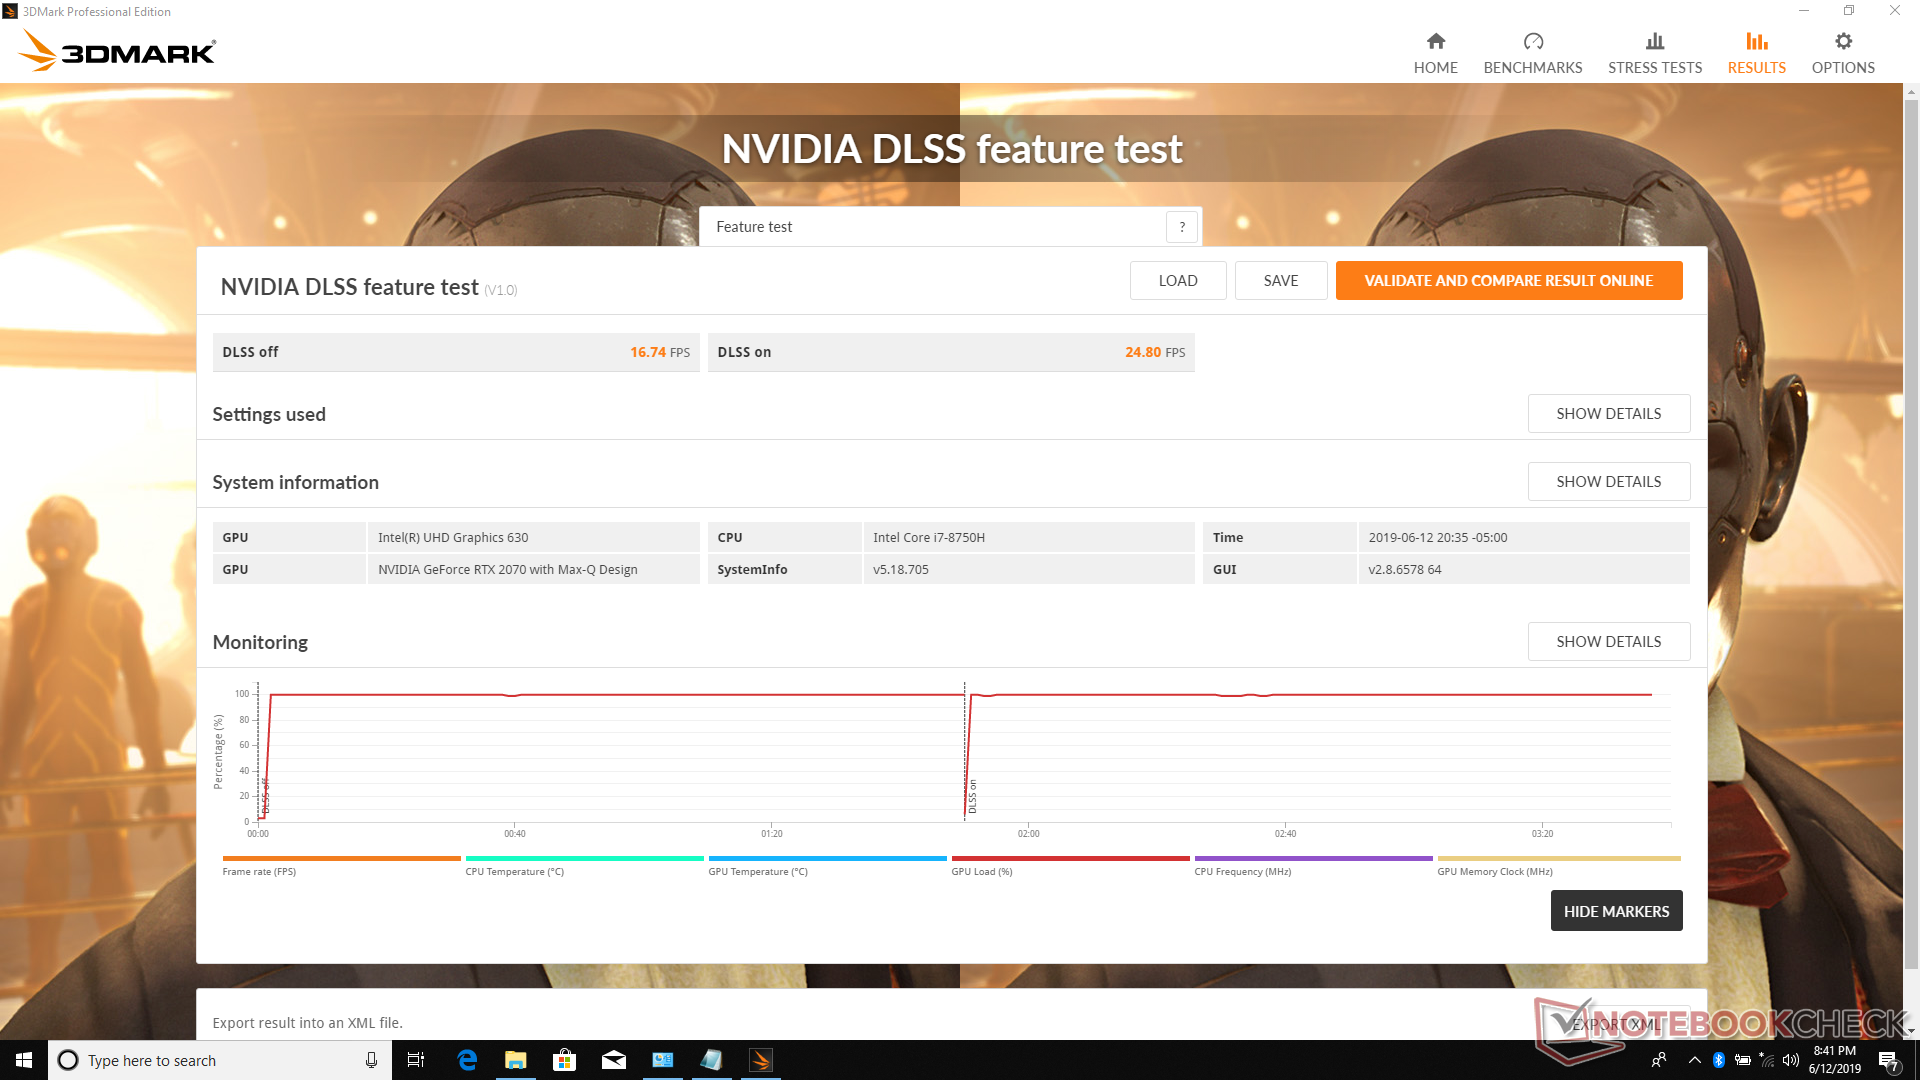Select the Feature test tab

coord(754,227)
